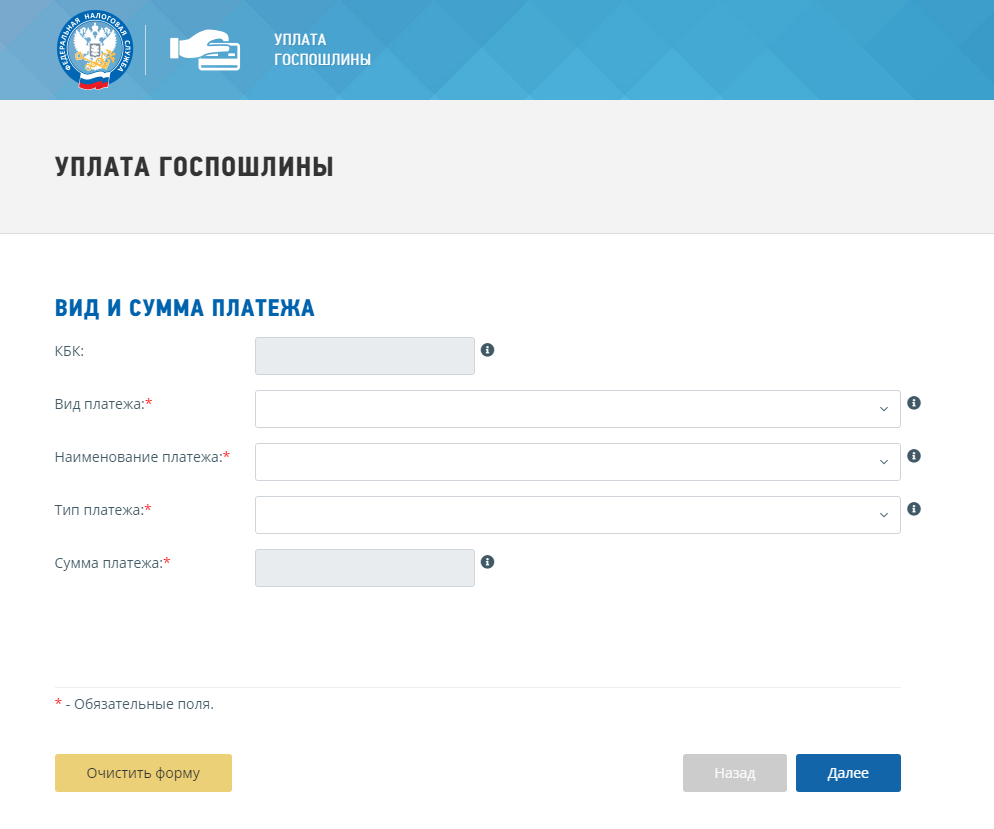Click the Federal Tax Service emblem logo
This screenshot has width=994, height=829.
(x=94, y=49)
